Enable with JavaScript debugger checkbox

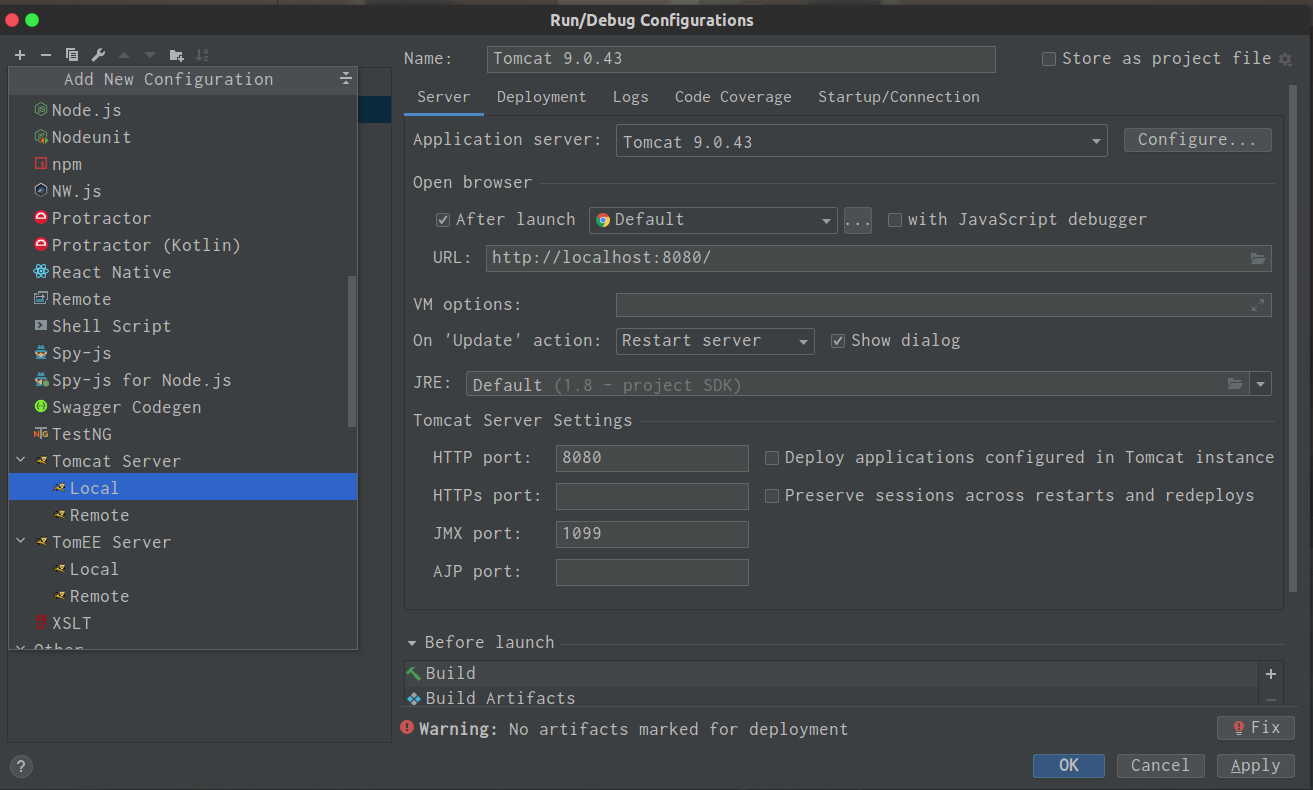[895, 220]
